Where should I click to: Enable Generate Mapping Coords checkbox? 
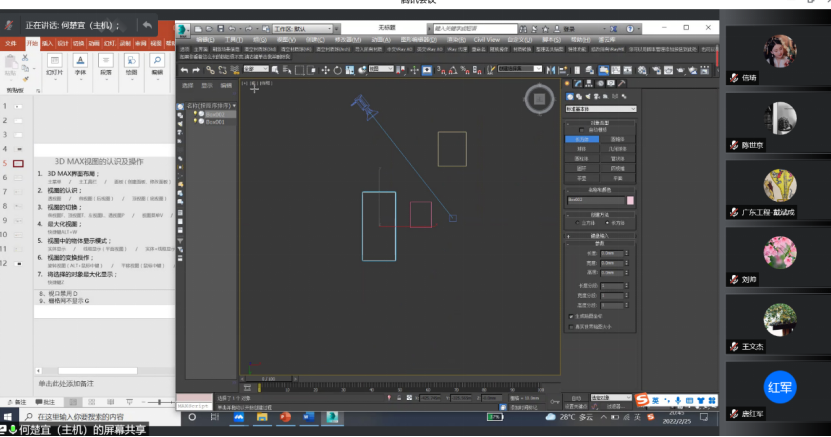coord(571,316)
